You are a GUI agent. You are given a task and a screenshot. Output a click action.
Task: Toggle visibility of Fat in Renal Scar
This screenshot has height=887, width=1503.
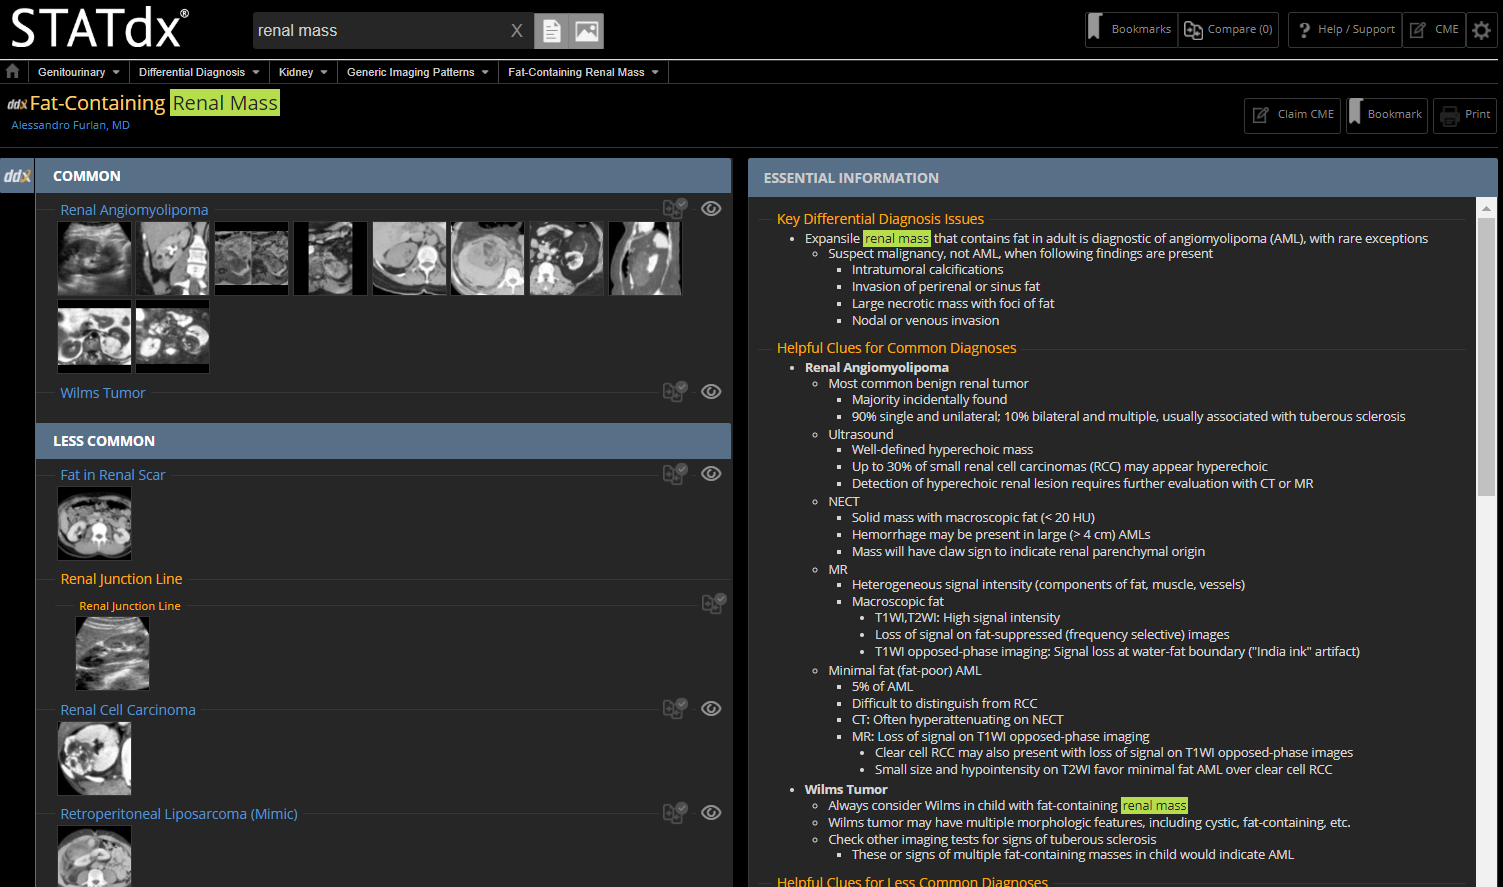click(x=711, y=474)
